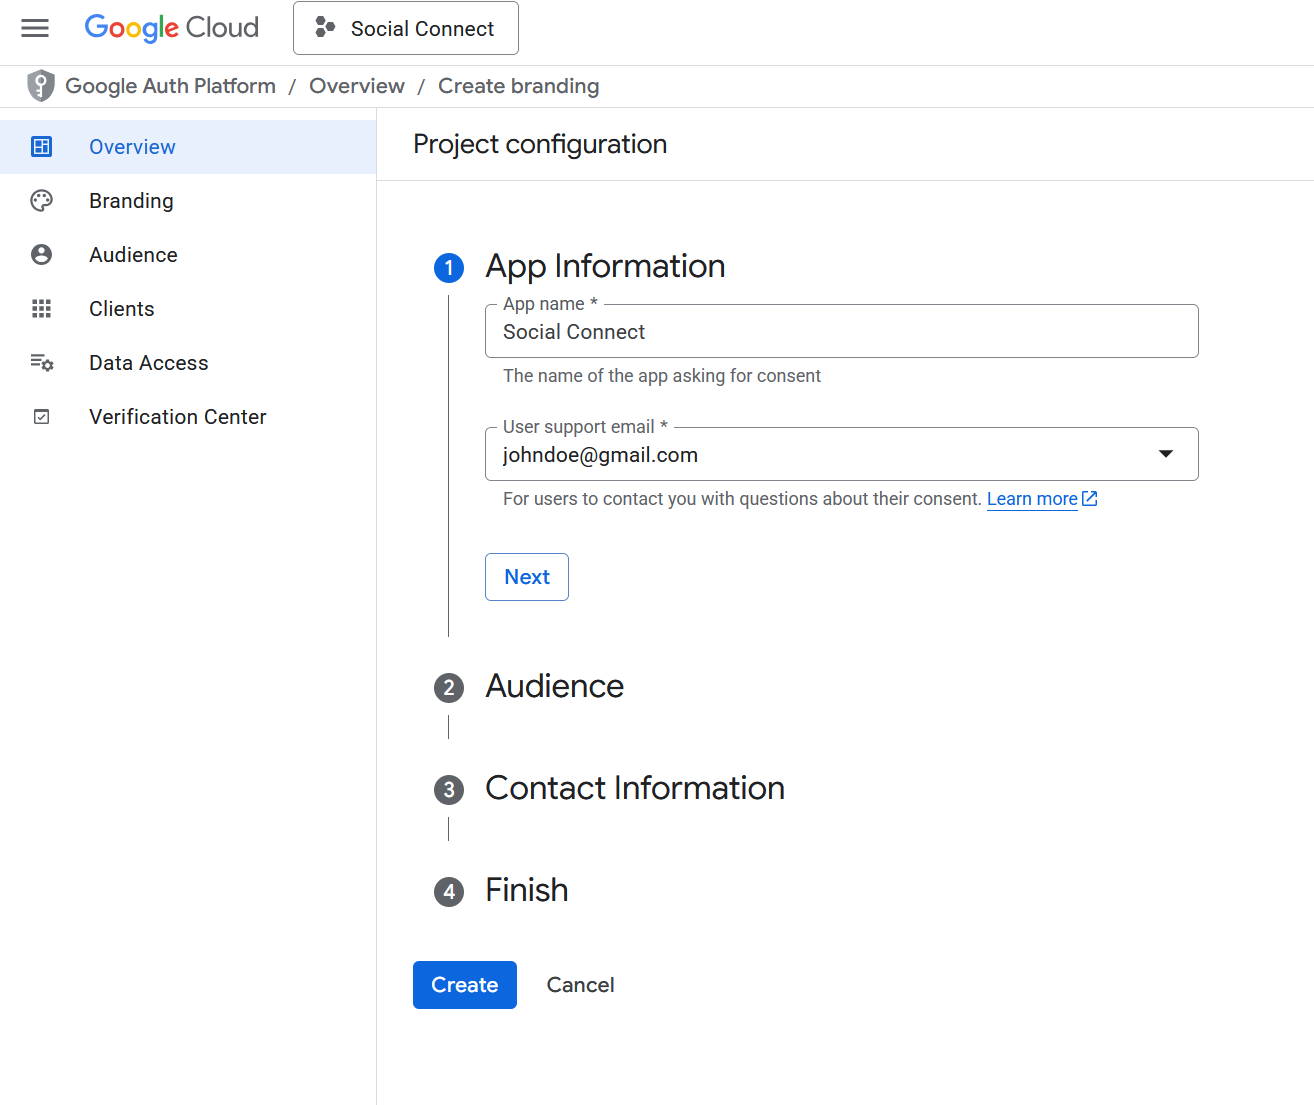Image resolution: width=1314 pixels, height=1105 pixels.
Task: Open the Branding sidebar item
Action: coord(188,201)
